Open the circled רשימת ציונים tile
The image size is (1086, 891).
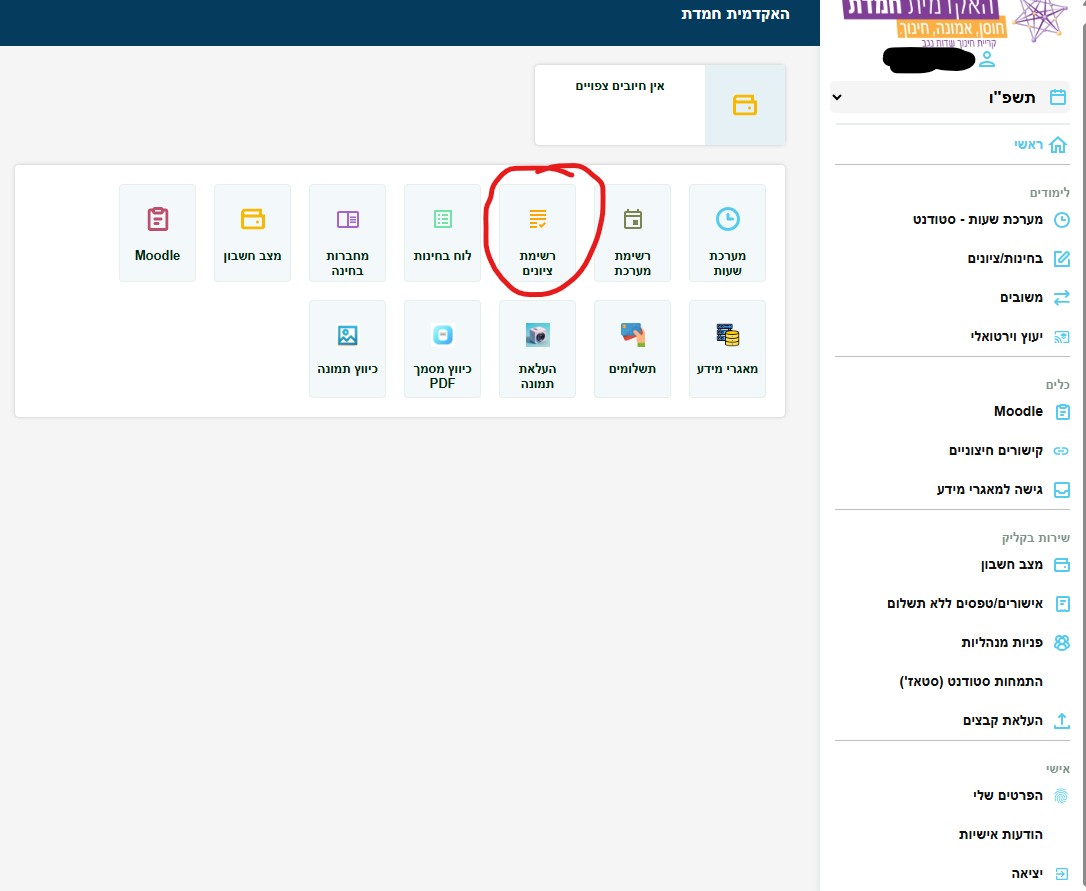(537, 233)
